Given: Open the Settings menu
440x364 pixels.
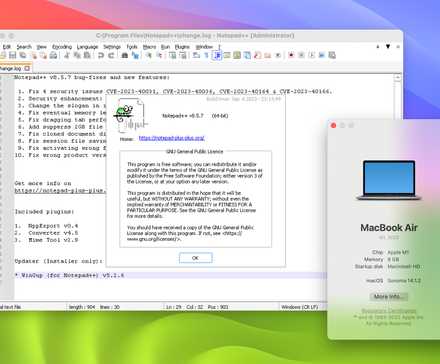Looking at the screenshot, I should coord(112,47).
